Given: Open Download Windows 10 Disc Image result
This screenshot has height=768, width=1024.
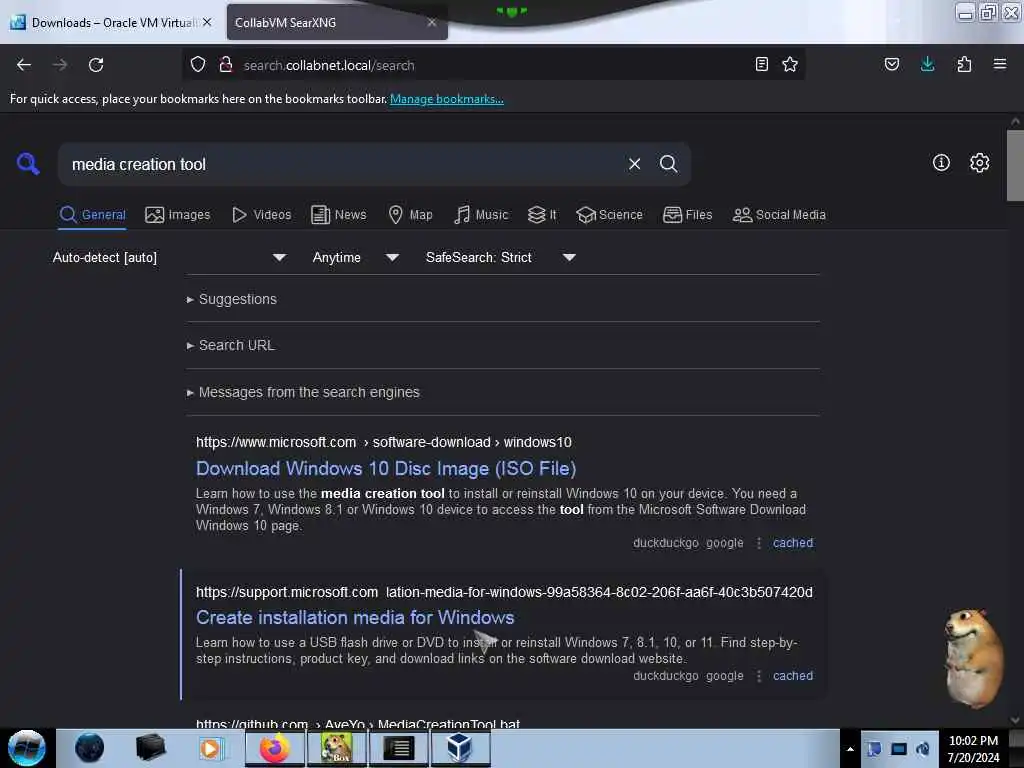Looking at the screenshot, I should coord(386,469).
